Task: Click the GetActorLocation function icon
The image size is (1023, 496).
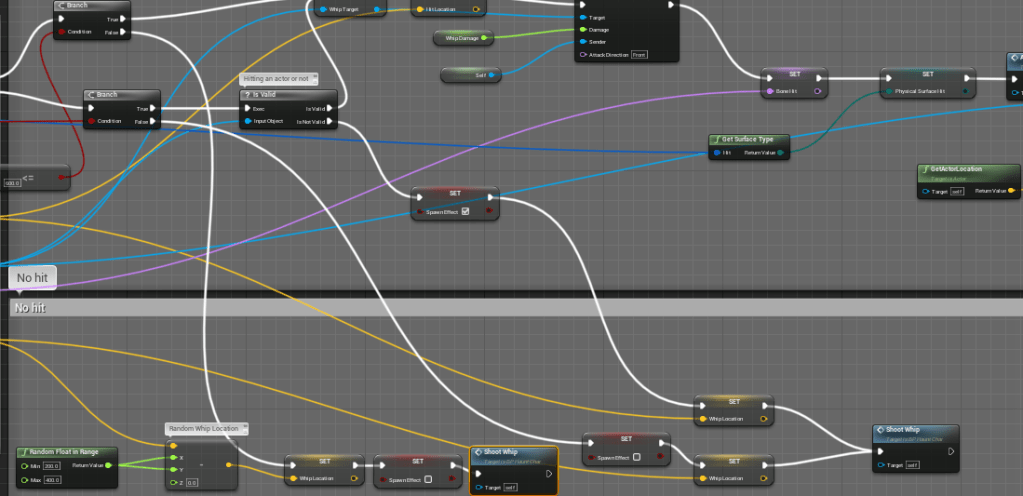Action: [925, 169]
